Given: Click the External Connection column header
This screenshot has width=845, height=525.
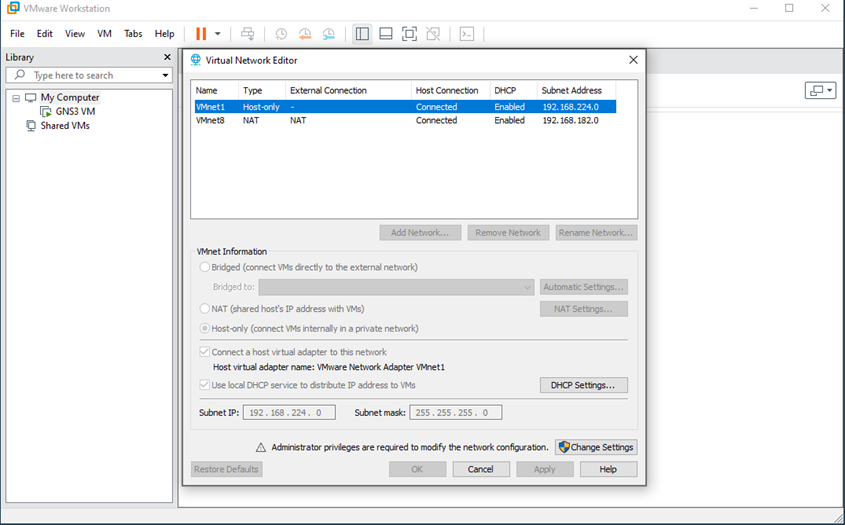Looking at the screenshot, I should point(348,90).
